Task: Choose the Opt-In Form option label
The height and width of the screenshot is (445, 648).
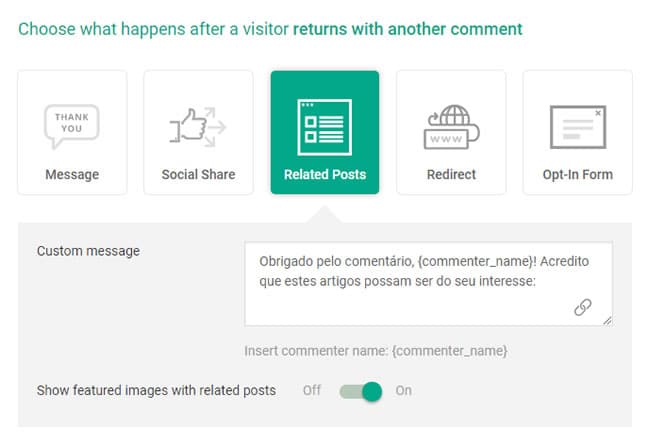Action: pos(578,174)
